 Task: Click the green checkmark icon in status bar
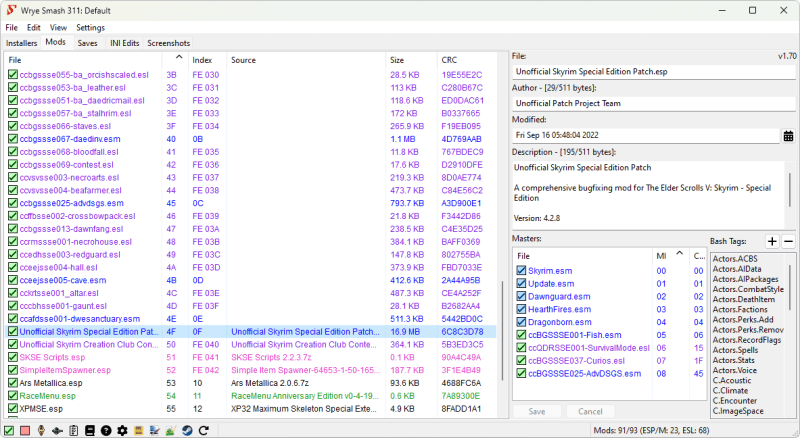(x=9, y=430)
